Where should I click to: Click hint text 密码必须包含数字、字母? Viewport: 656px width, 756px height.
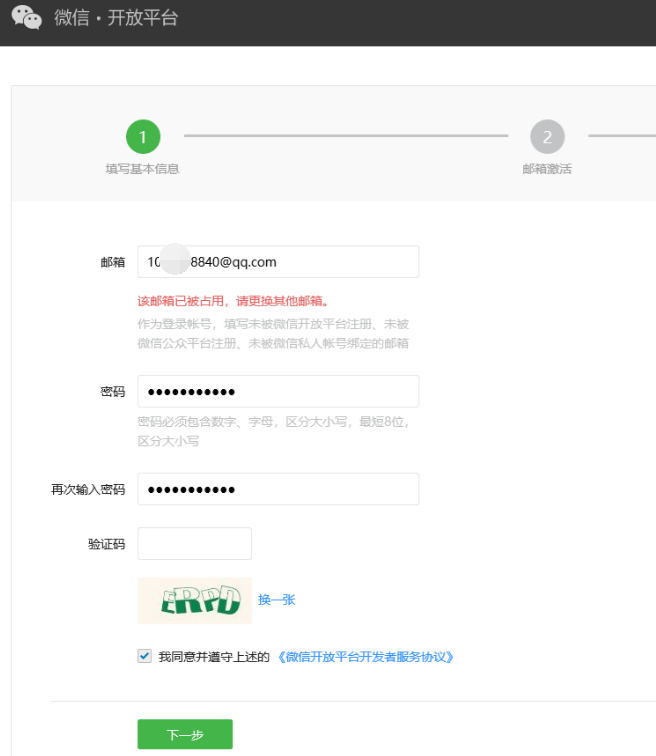point(273,431)
